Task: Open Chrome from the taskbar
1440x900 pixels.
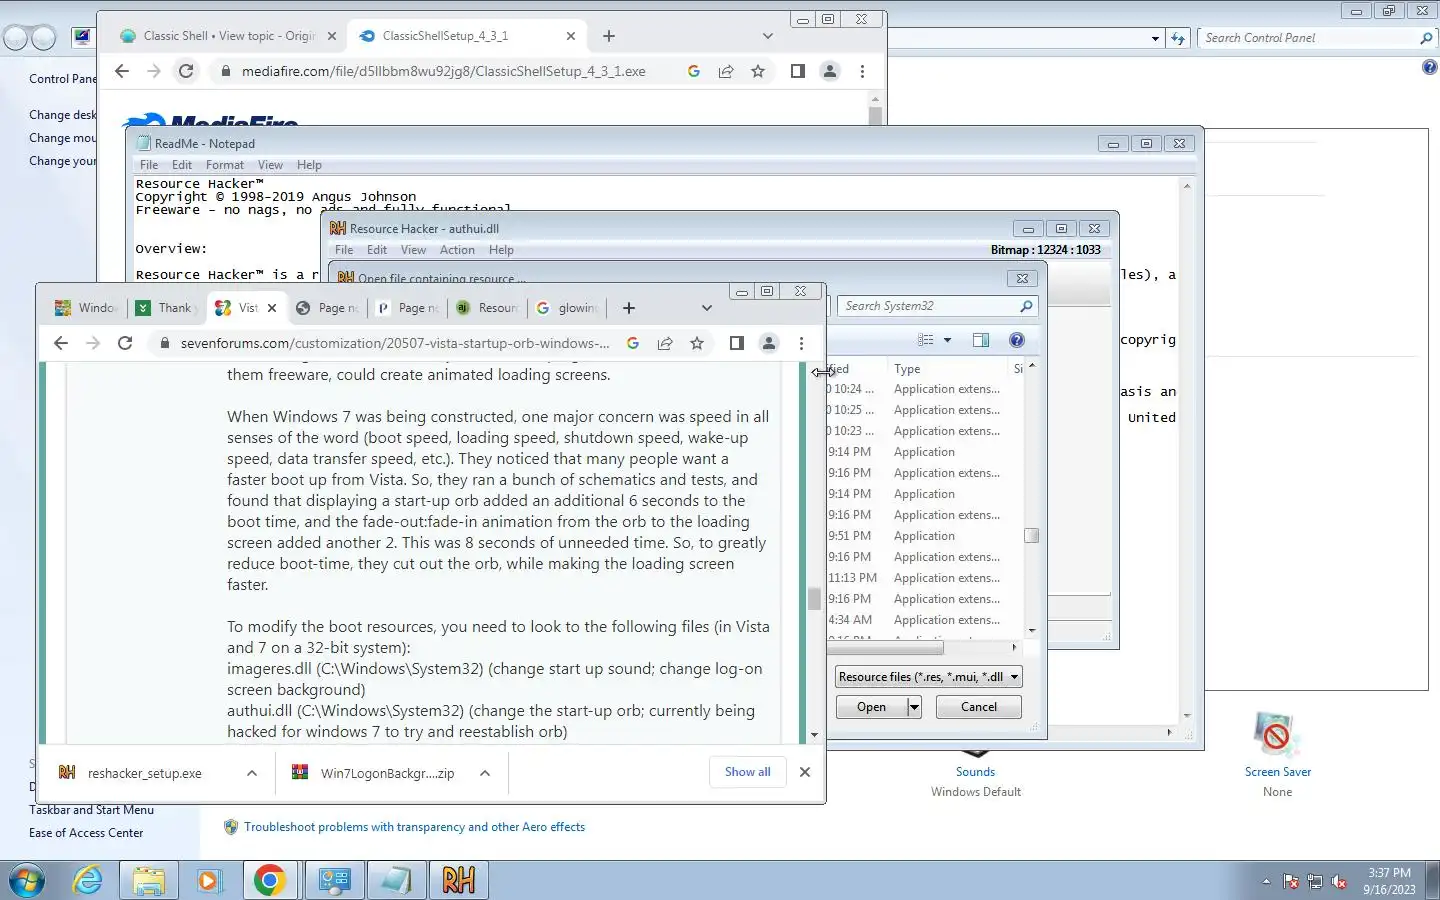Action: coord(269,880)
